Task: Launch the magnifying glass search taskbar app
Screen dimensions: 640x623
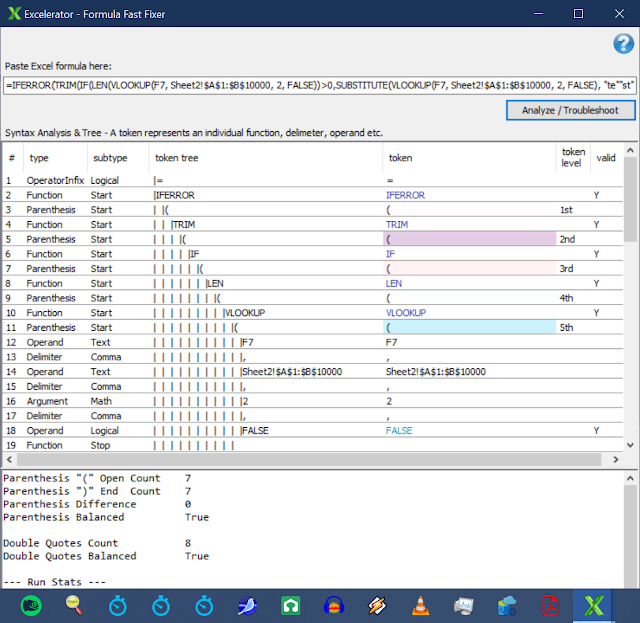Action: [x=74, y=605]
